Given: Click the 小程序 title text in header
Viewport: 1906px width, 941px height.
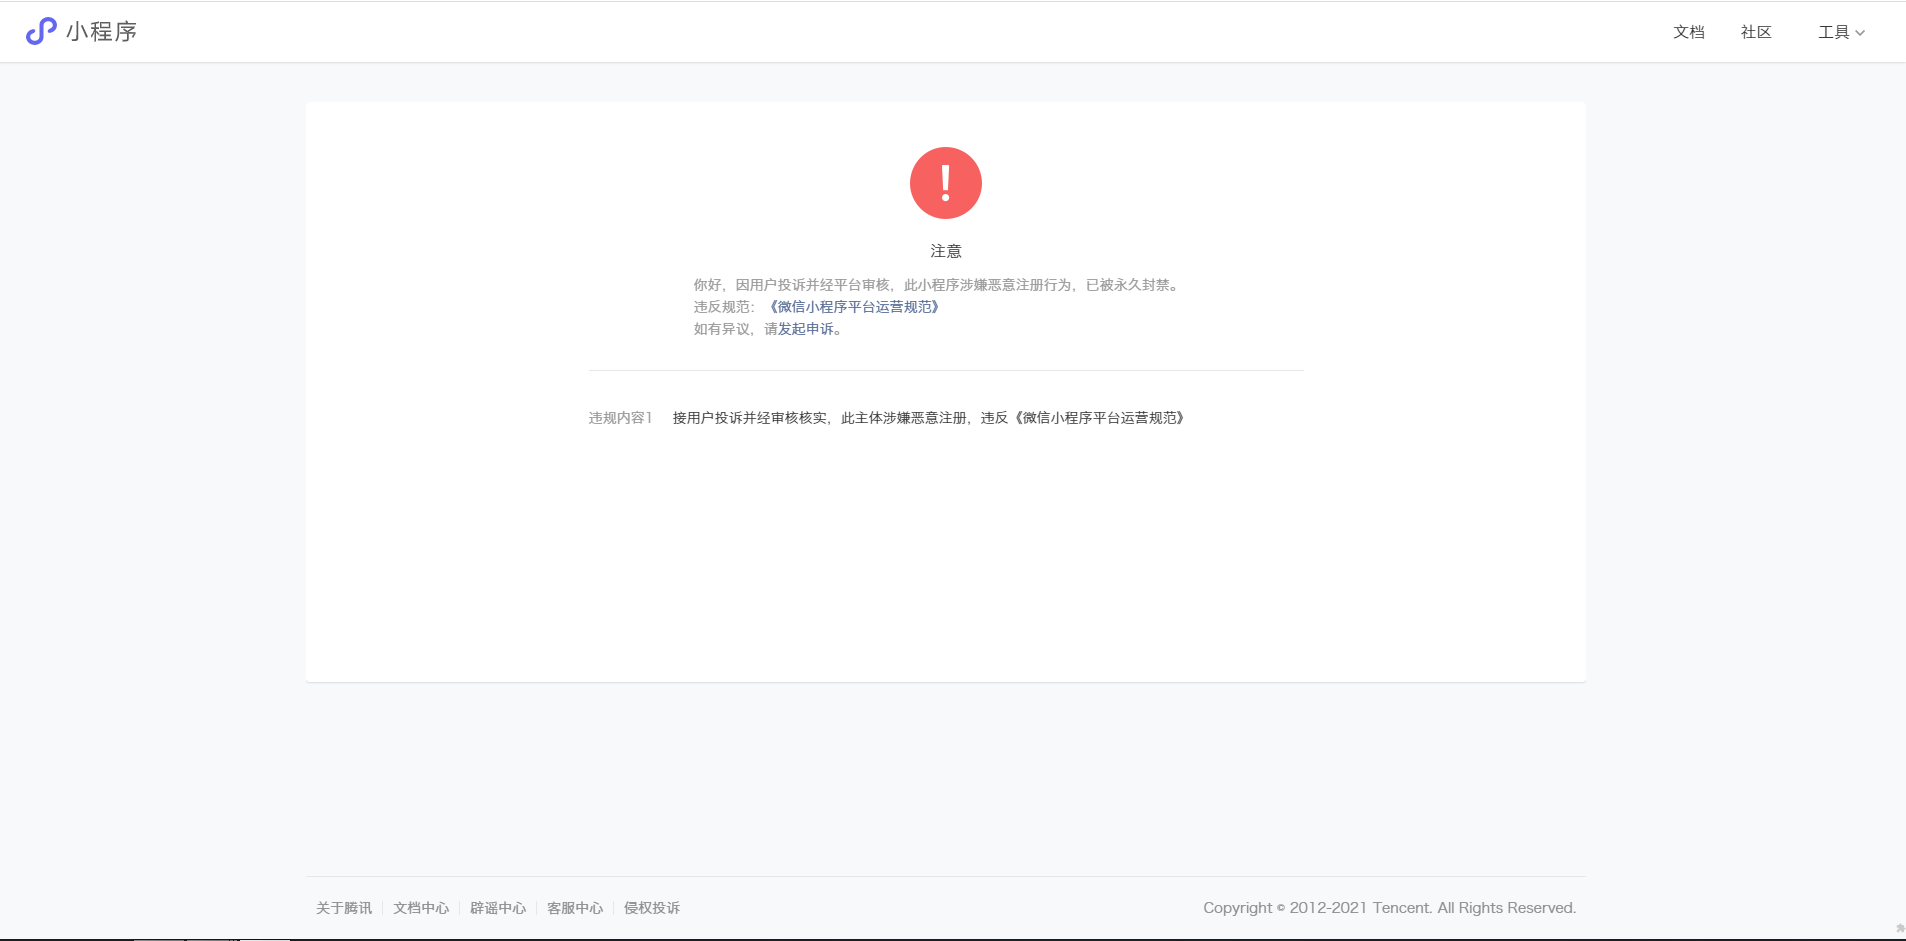Looking at the screenshot, I should point(101,32).
